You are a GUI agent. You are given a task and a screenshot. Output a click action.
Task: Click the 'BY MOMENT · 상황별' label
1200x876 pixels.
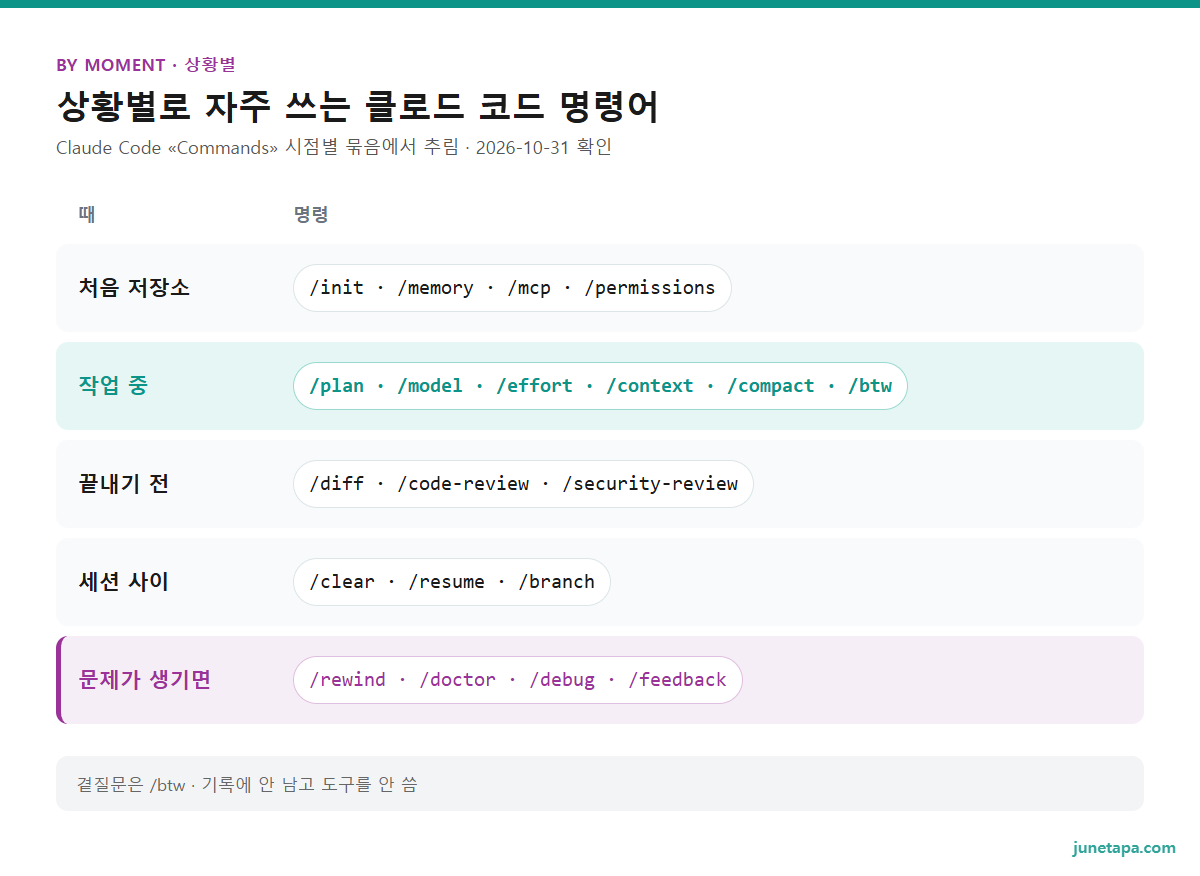pyautogui.click(x=146, y=65)
